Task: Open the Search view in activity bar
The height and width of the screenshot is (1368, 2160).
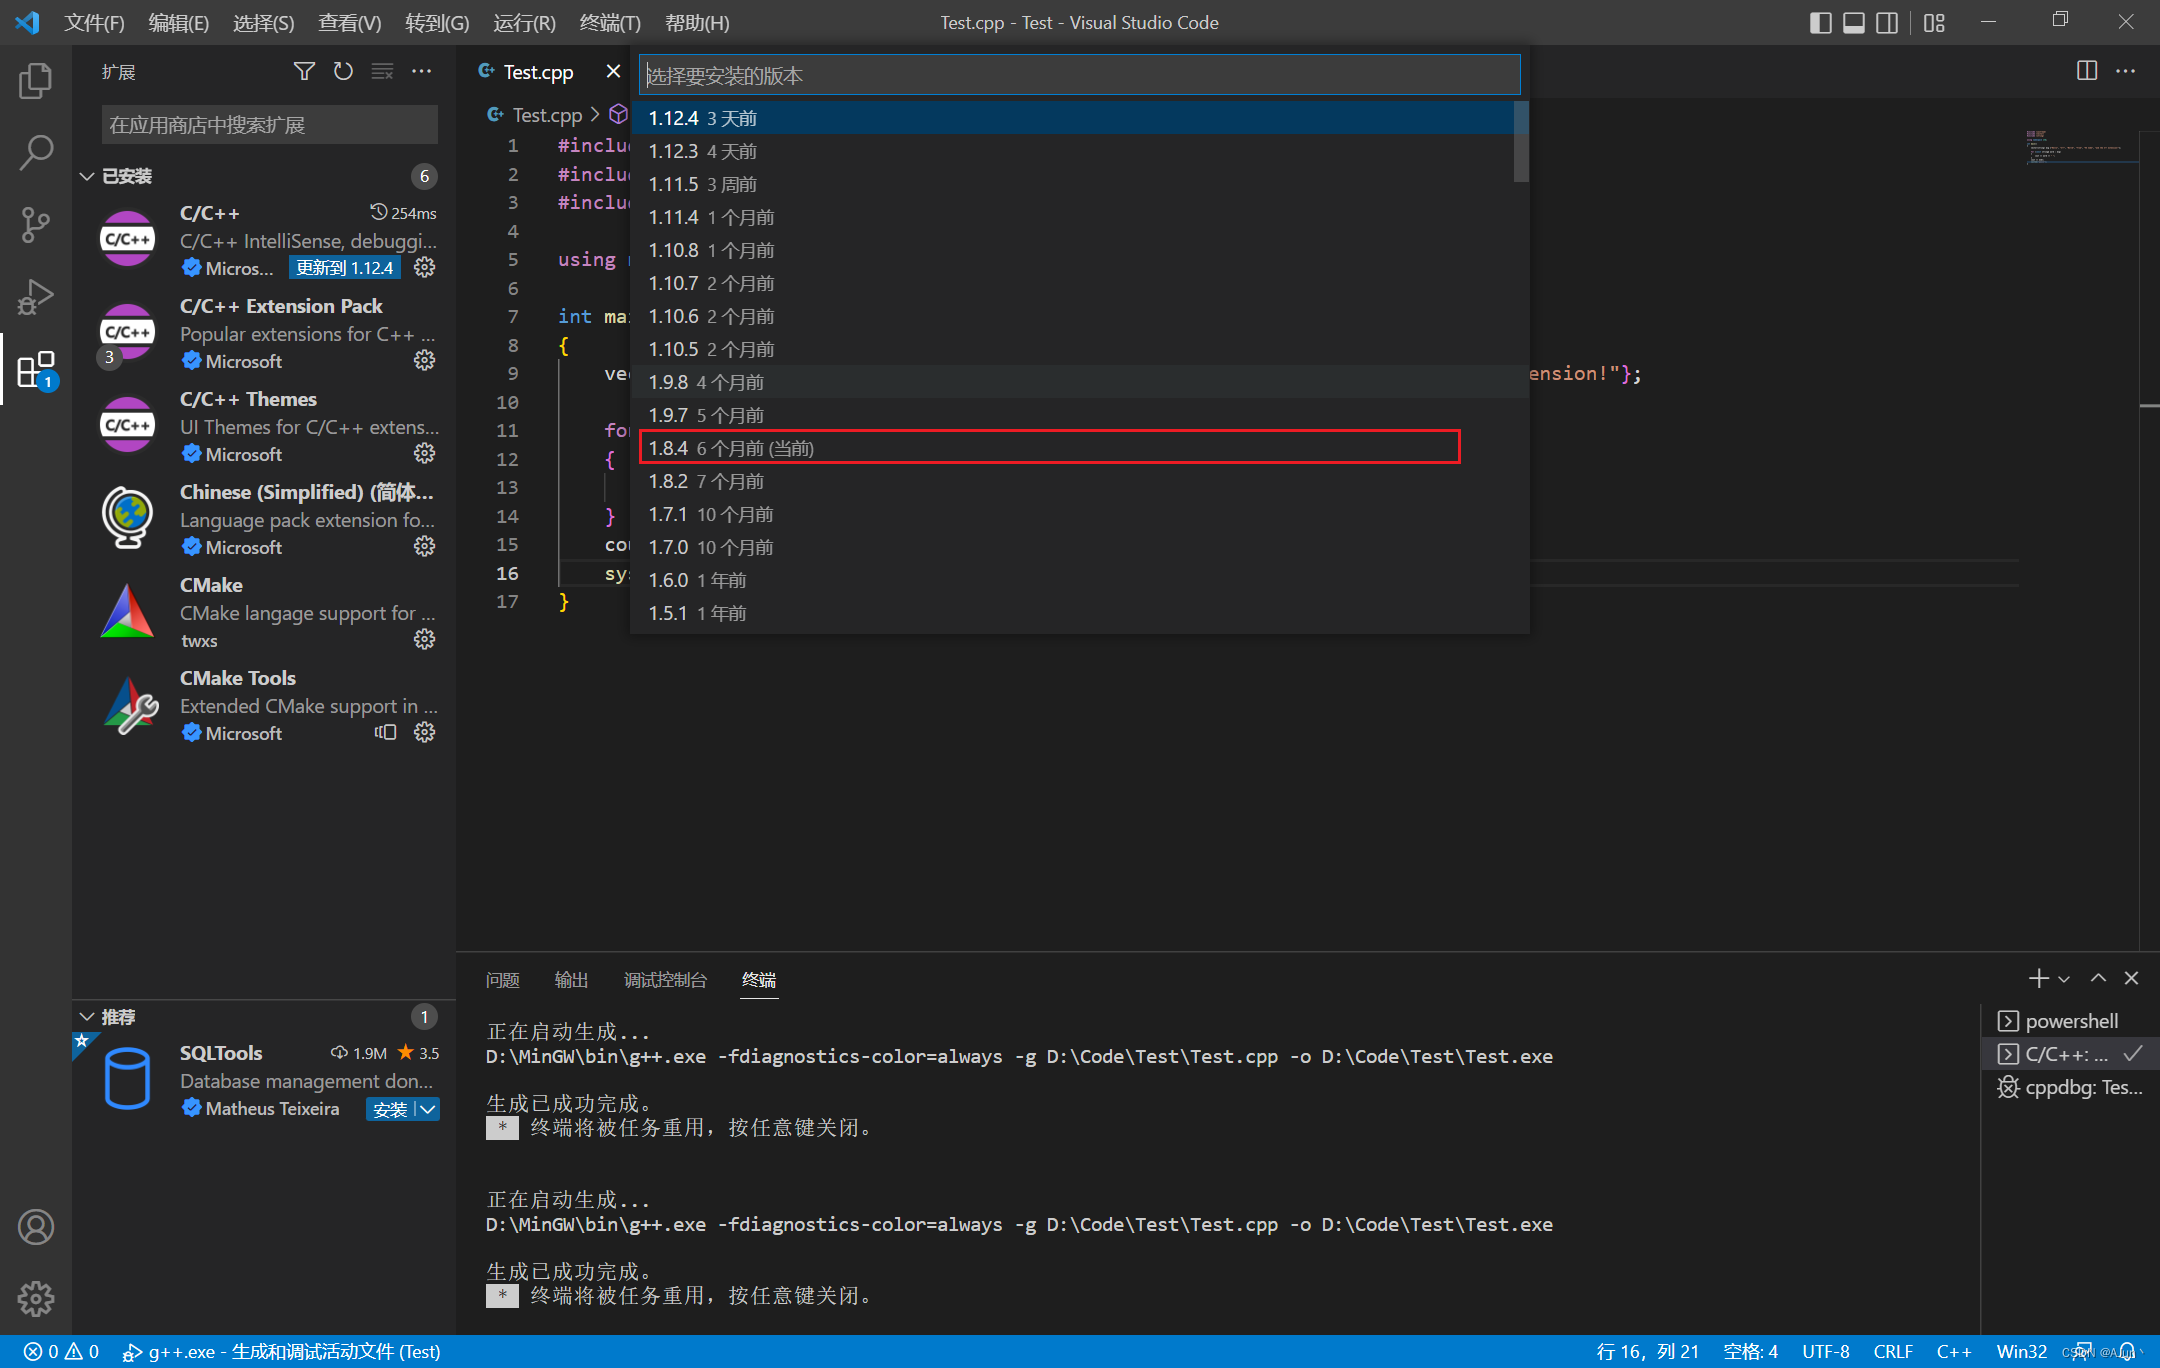Action: click(36, 153)
